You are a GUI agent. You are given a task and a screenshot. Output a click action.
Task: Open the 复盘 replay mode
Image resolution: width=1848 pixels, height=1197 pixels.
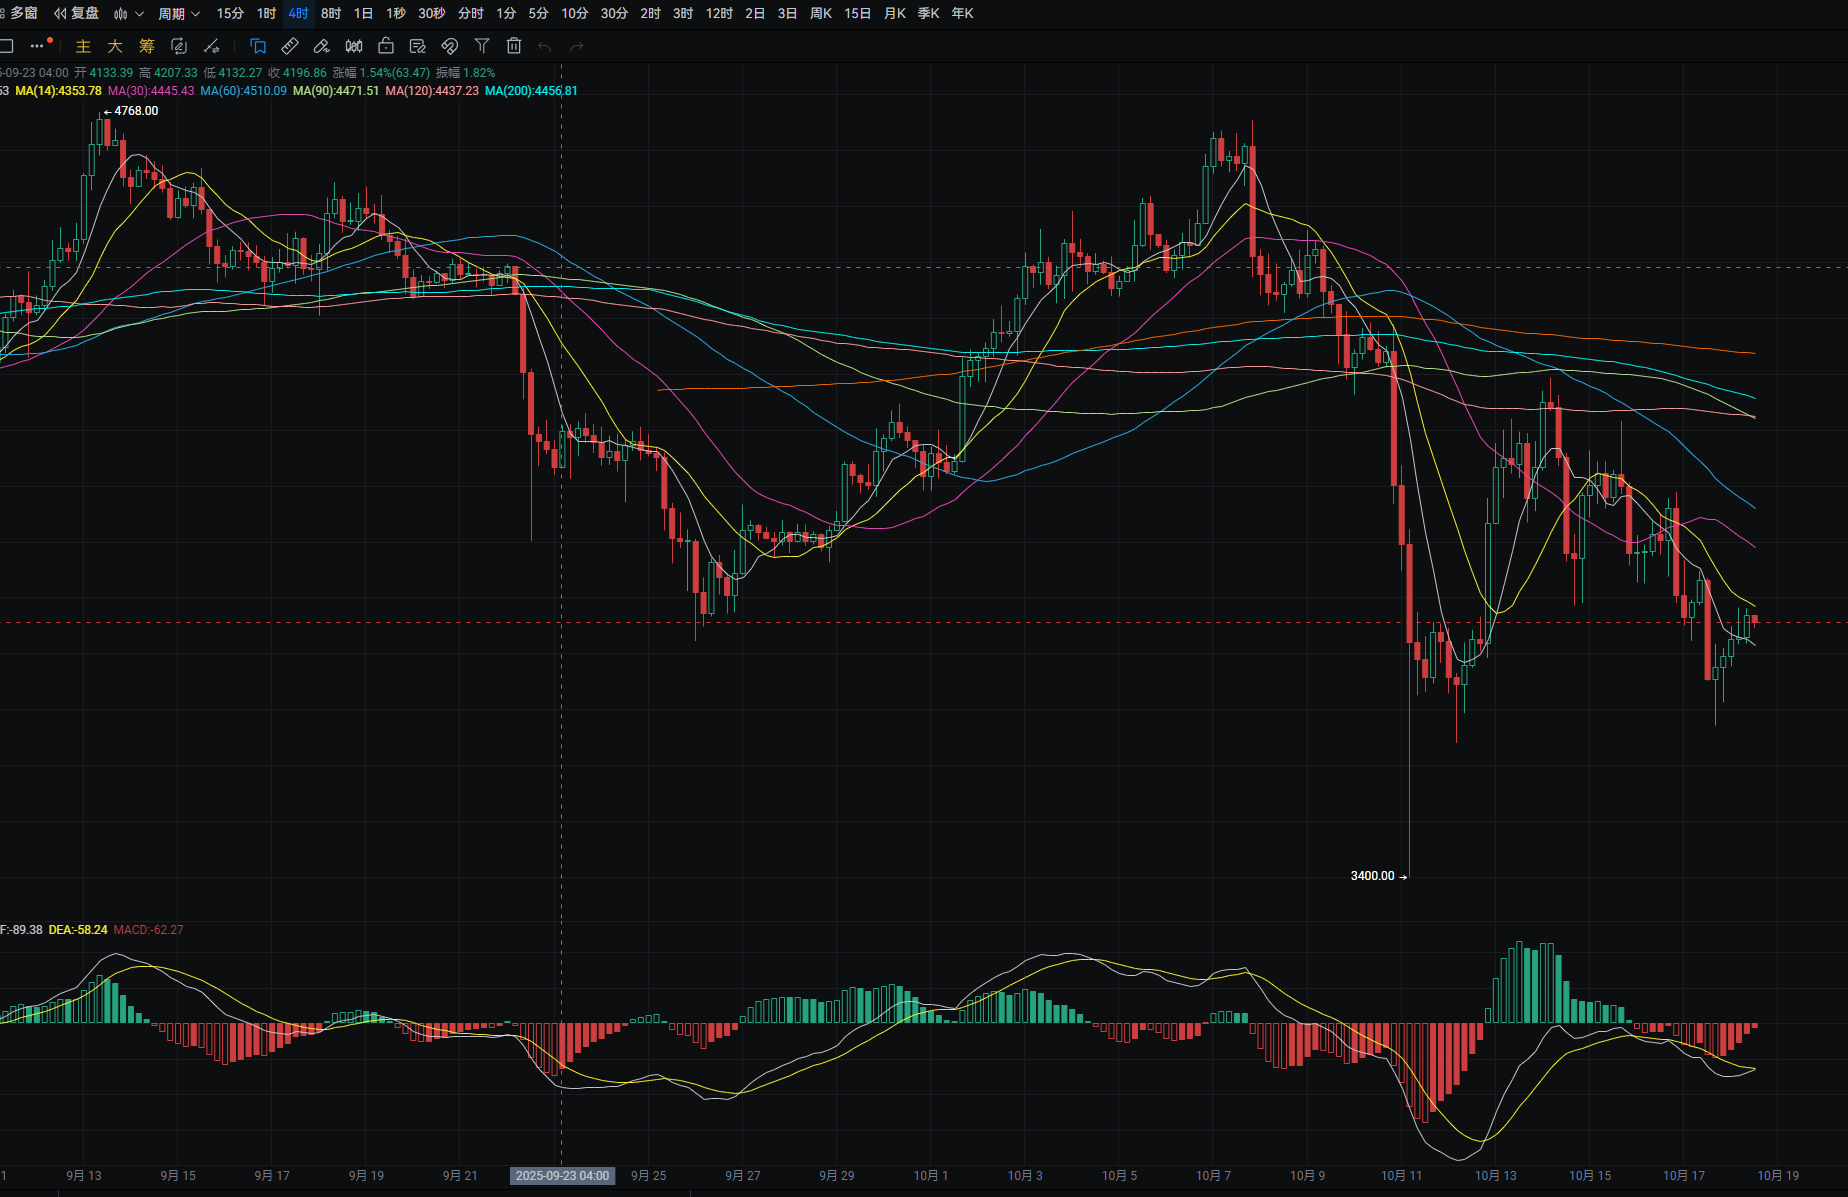pos(77,13)
